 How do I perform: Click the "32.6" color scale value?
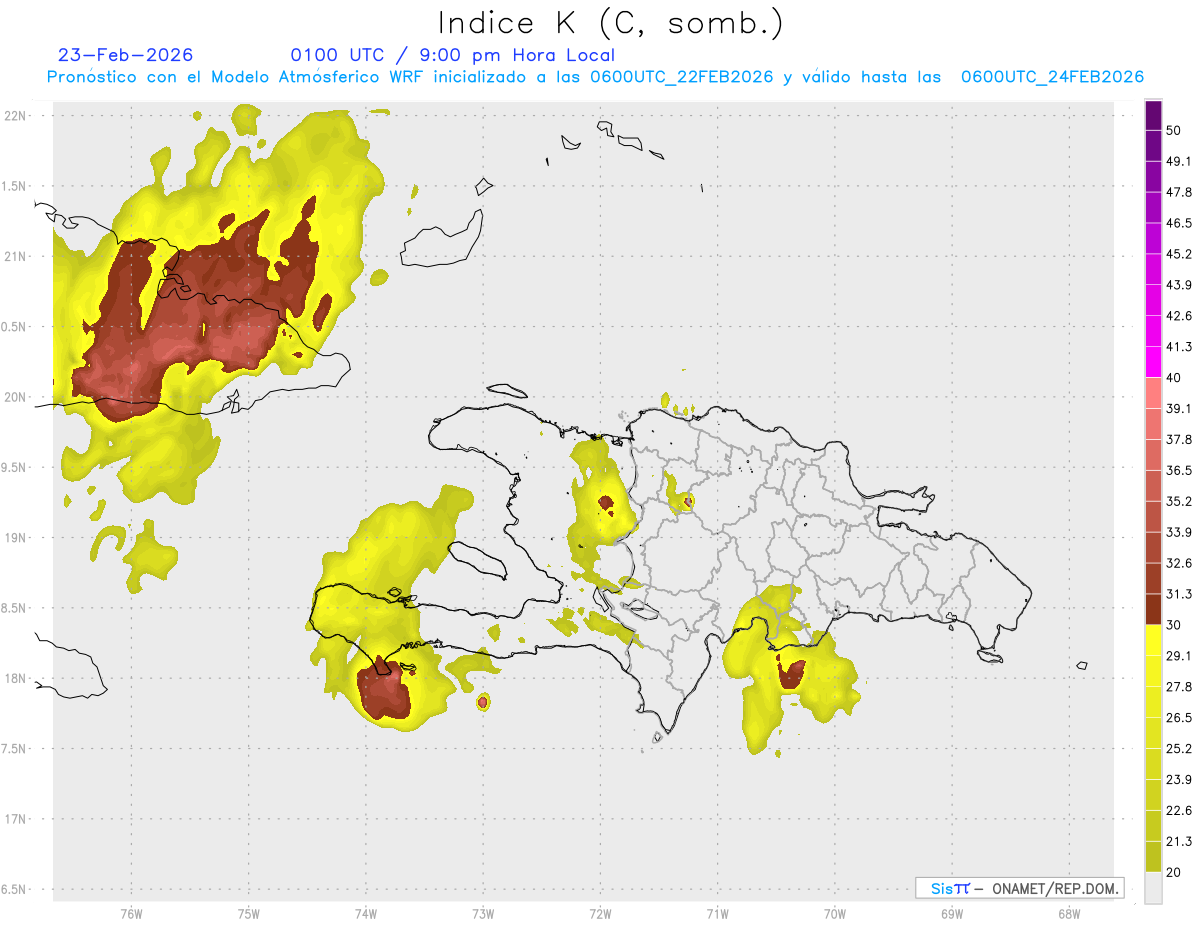(1179, 563)
